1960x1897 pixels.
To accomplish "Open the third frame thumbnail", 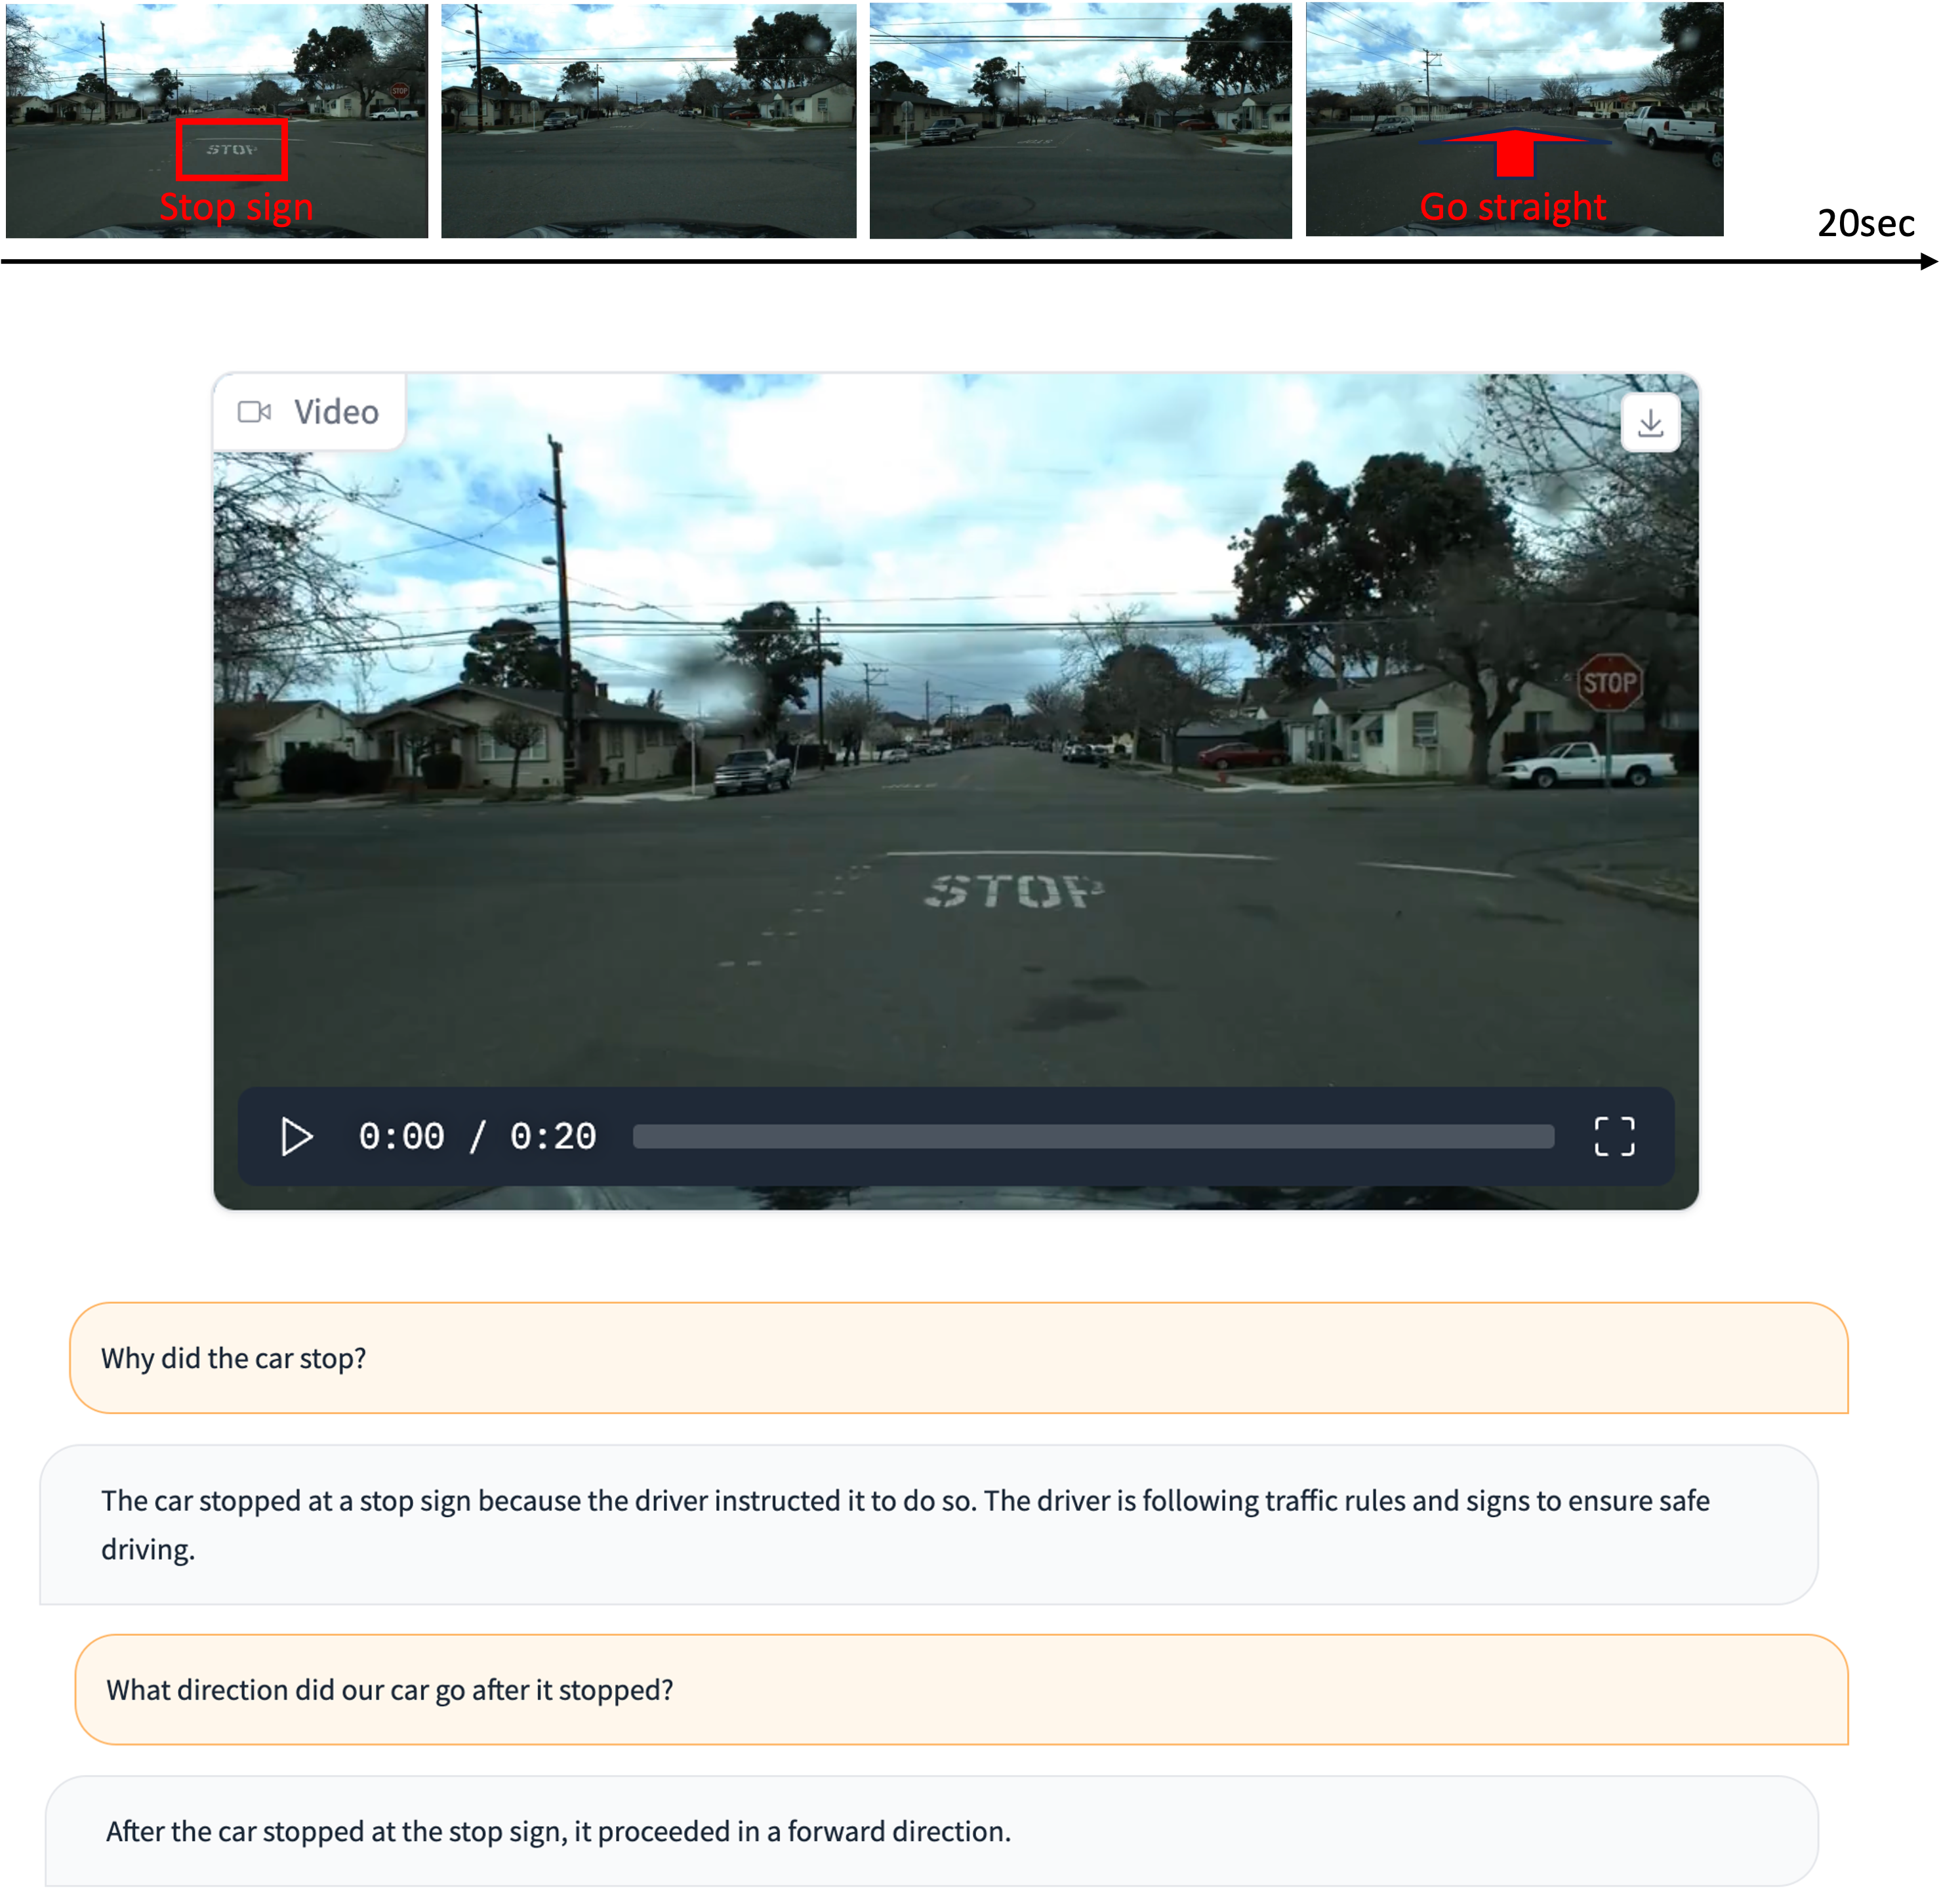I will tap(1081, 121).
